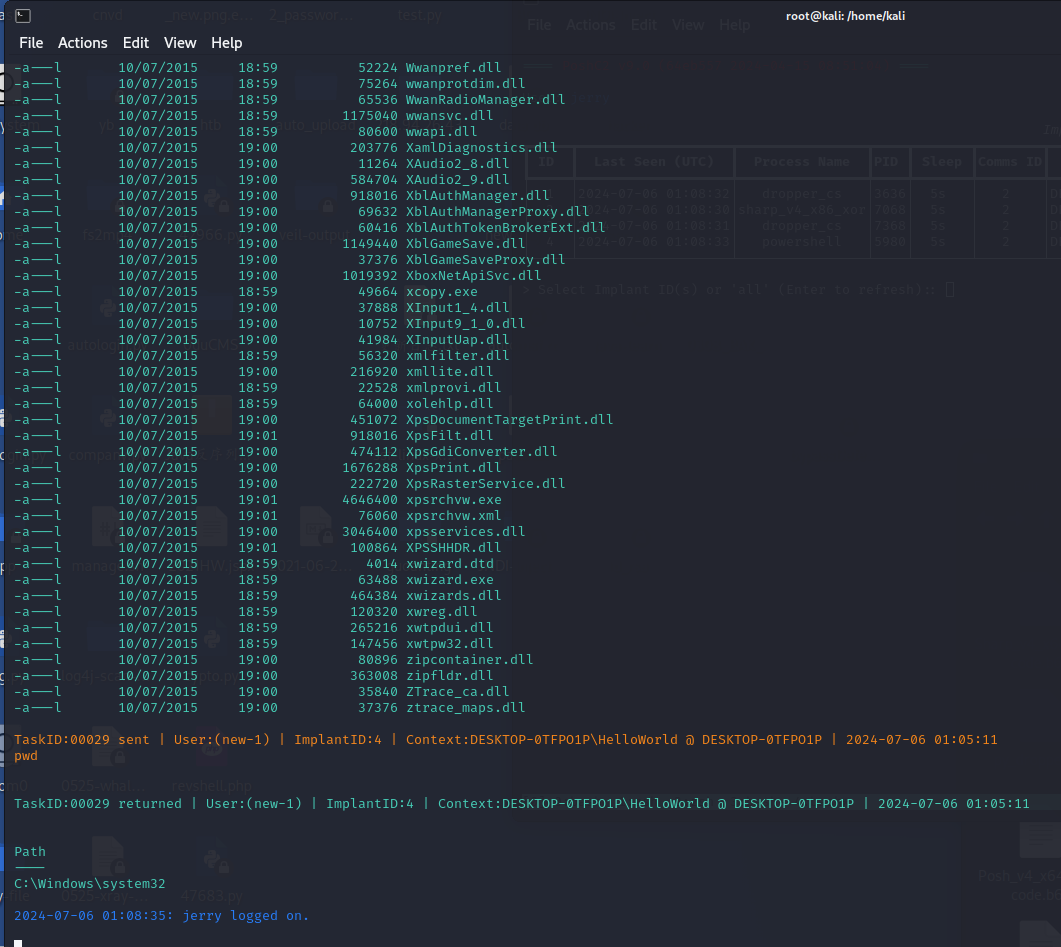Click the ztrace_maps.dll entry
Screen dimensions: 1061x947
(x=465, y=708)
